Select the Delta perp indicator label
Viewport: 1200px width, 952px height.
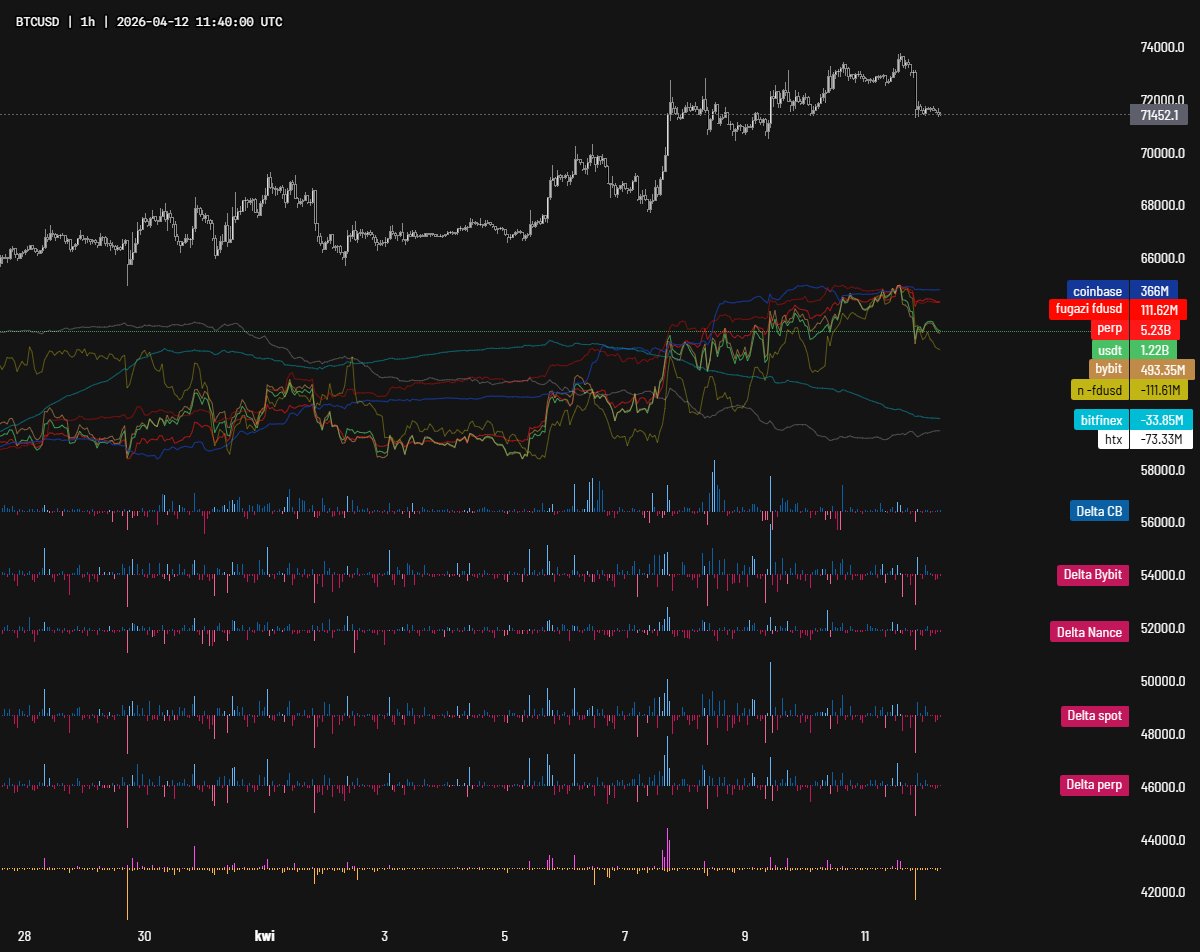tap(1093, 785)
